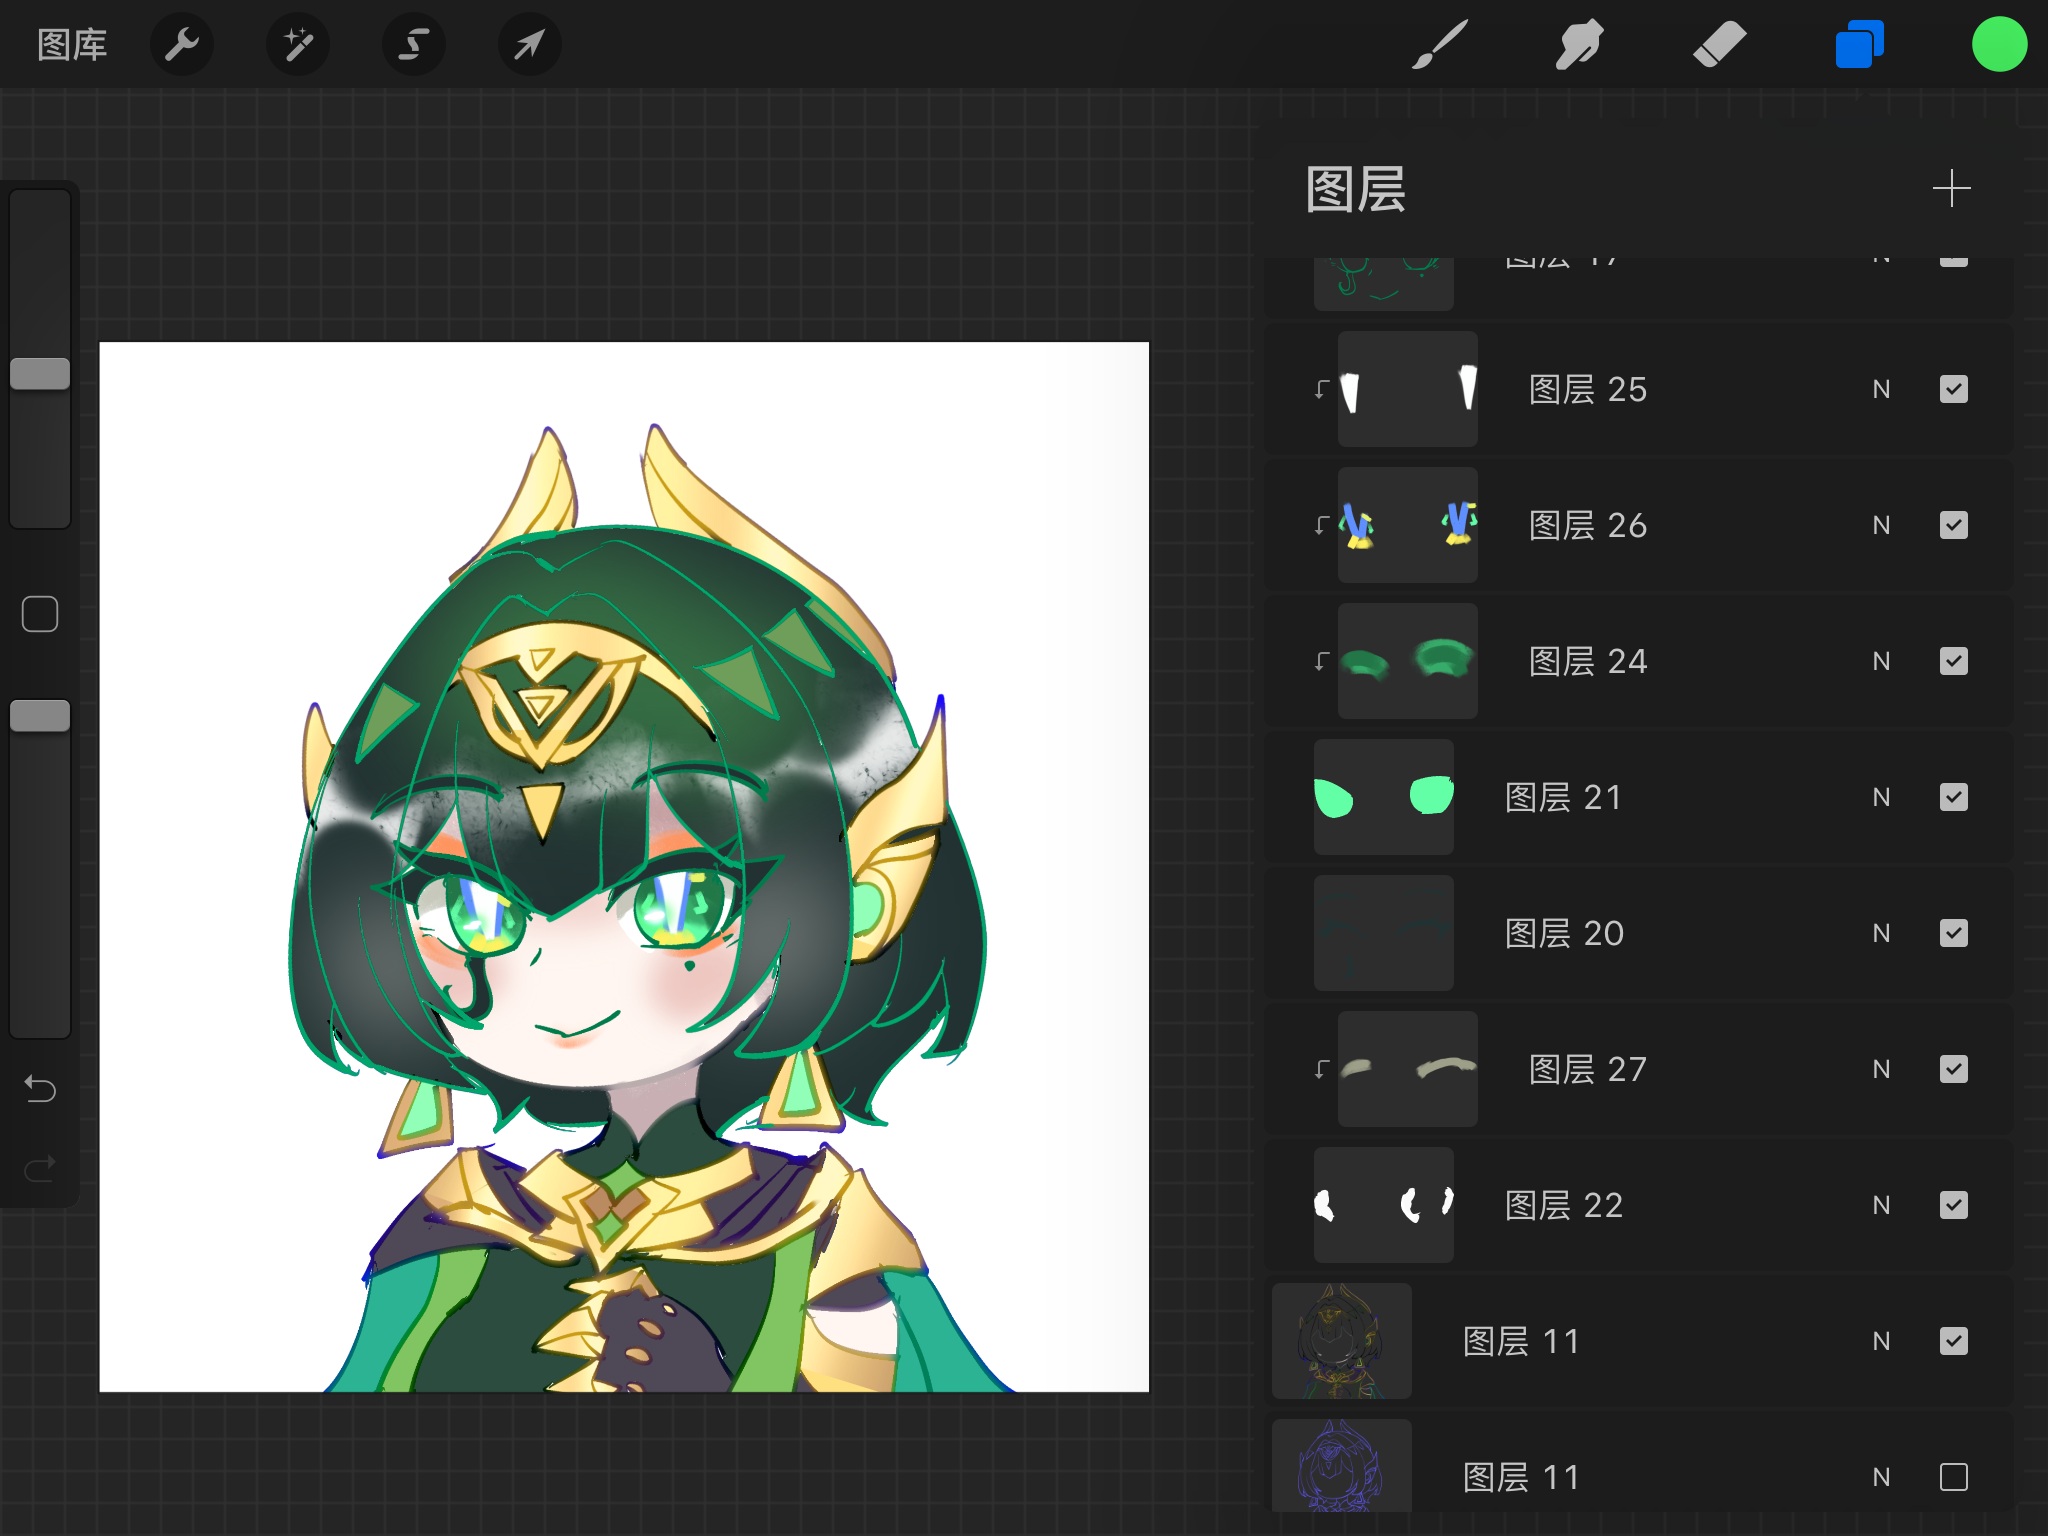Uncheck visibility of layer 21
The image size is (2048, 1536).
click(1953, 797)
